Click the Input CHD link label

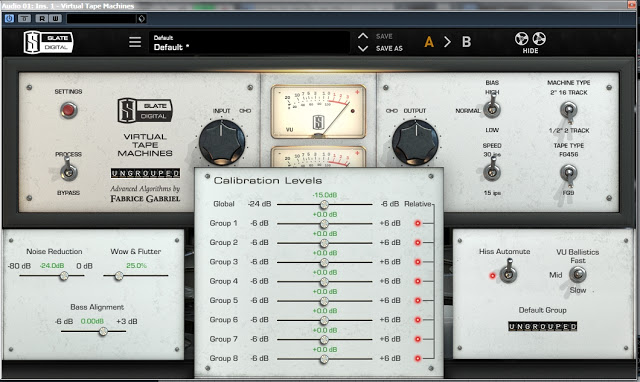click(x=245, y=111)
